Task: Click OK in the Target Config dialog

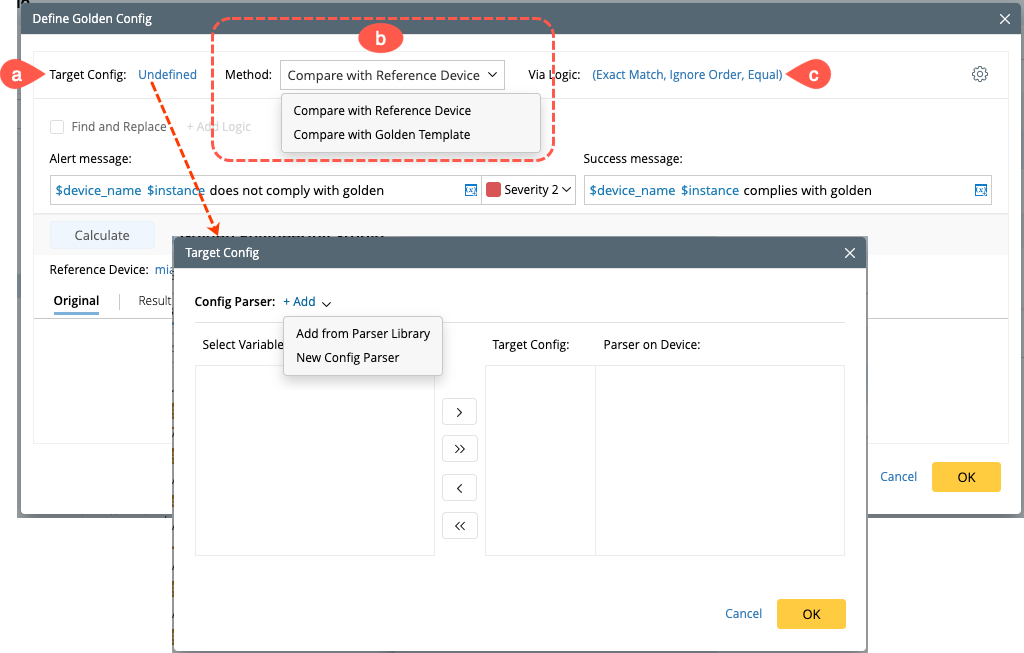Action: point(811,614)
